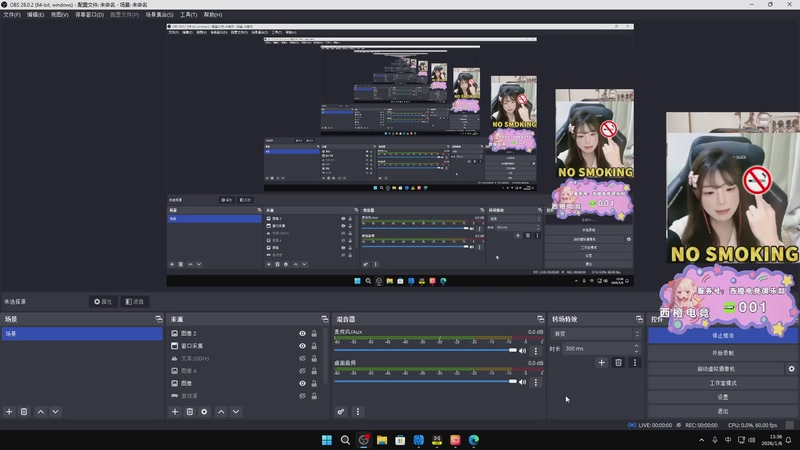Hide the 窗口采集 source
800x450 pixels.
tap(303, 346)
